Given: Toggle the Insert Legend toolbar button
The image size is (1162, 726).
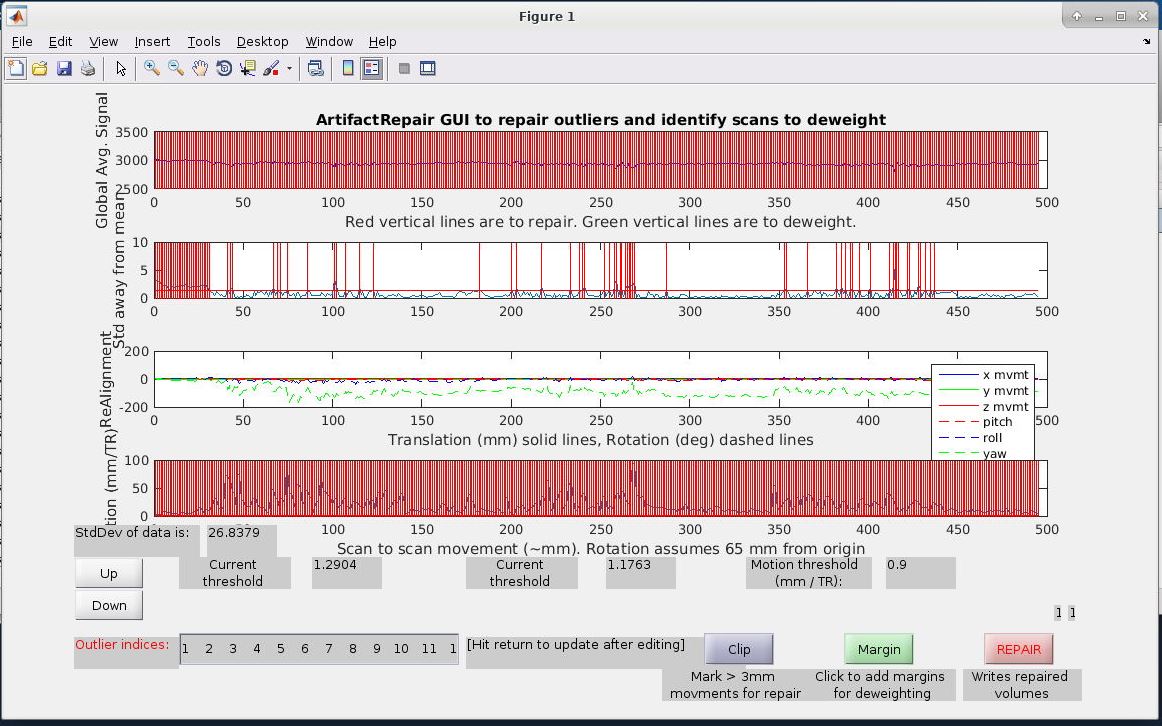Looking at the screenshot, I should [x=372, y=69].
